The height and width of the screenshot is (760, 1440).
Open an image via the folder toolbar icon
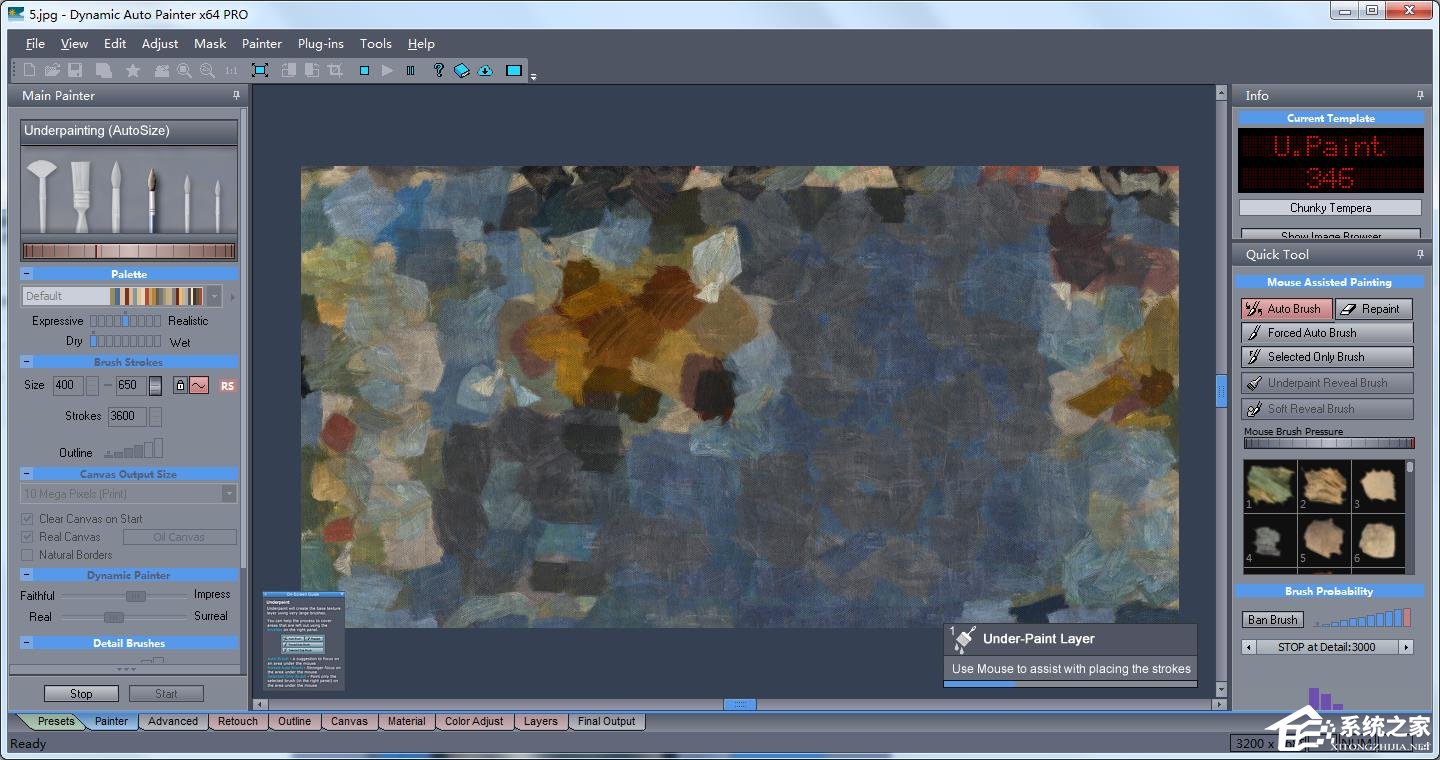click(52, 70)
